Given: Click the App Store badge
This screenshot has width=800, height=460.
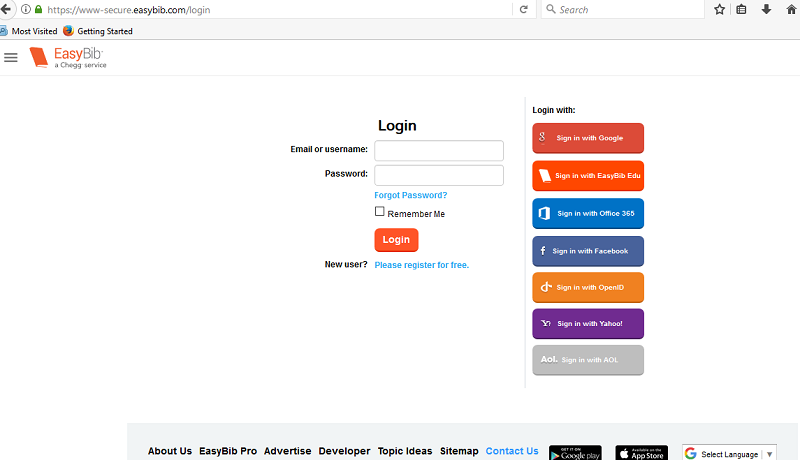Looking at the screenshot, I should click(641, 453).
